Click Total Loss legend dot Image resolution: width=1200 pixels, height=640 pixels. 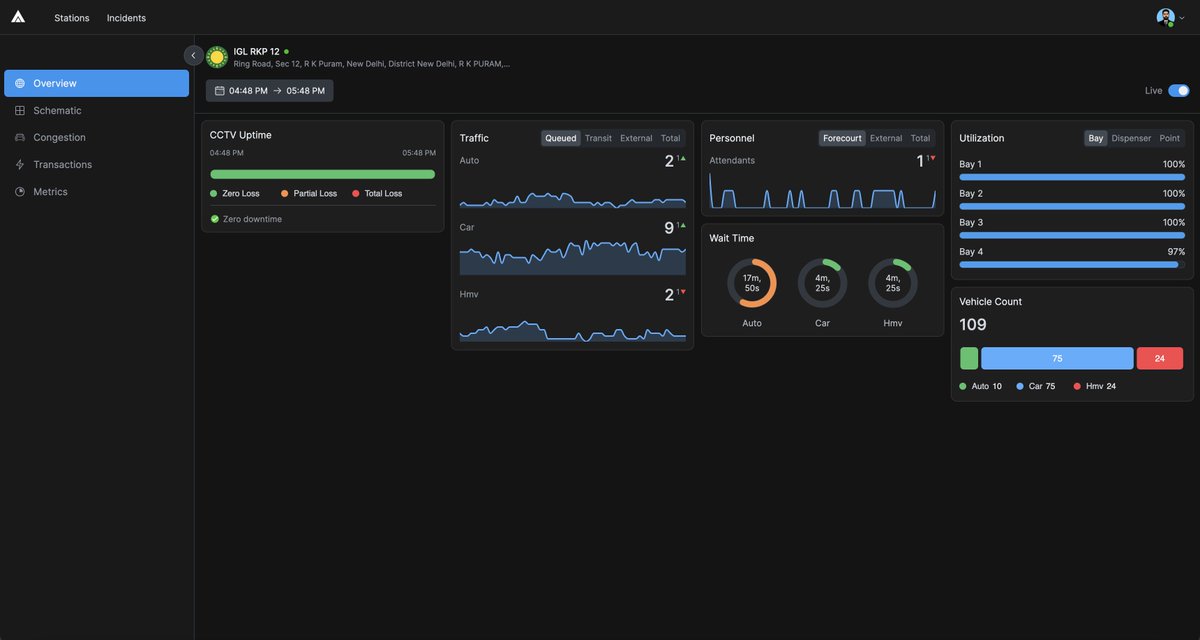pos(356,193)
